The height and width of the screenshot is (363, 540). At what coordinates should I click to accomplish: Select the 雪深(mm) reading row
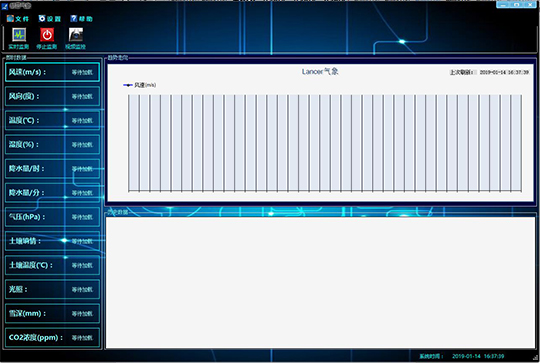(x=52, y=313)
